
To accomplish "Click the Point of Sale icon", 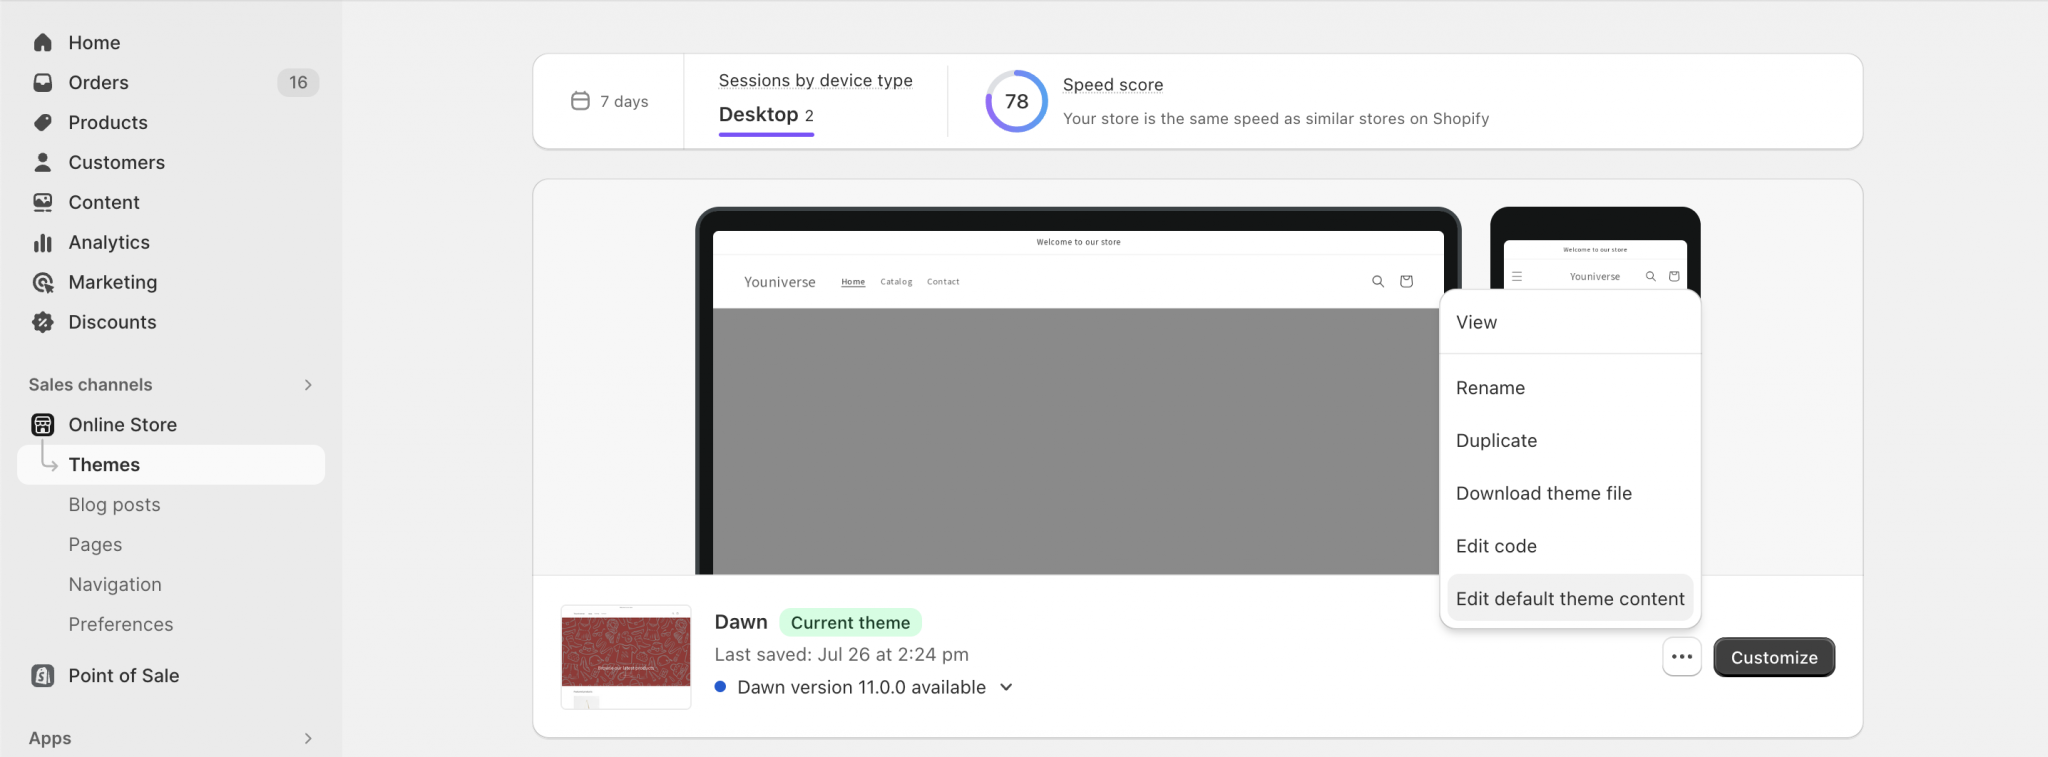I will [x=42, y=675].
